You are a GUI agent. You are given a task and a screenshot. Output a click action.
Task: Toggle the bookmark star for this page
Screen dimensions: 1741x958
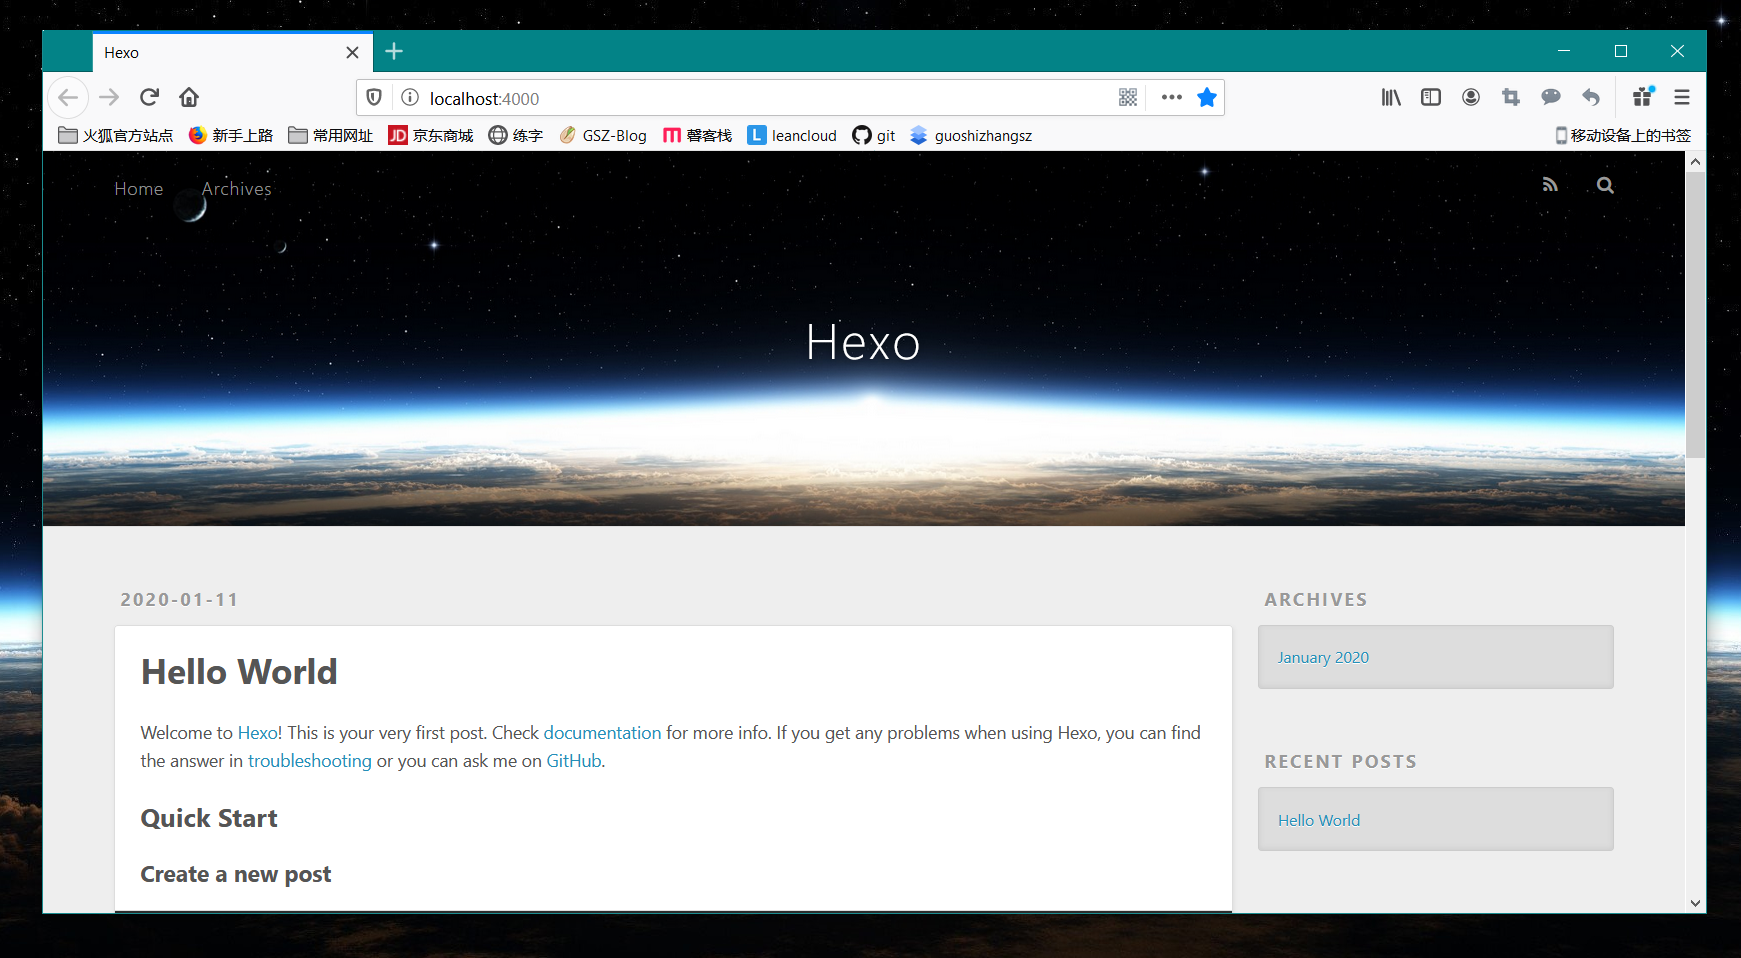tap(1207, 97)
